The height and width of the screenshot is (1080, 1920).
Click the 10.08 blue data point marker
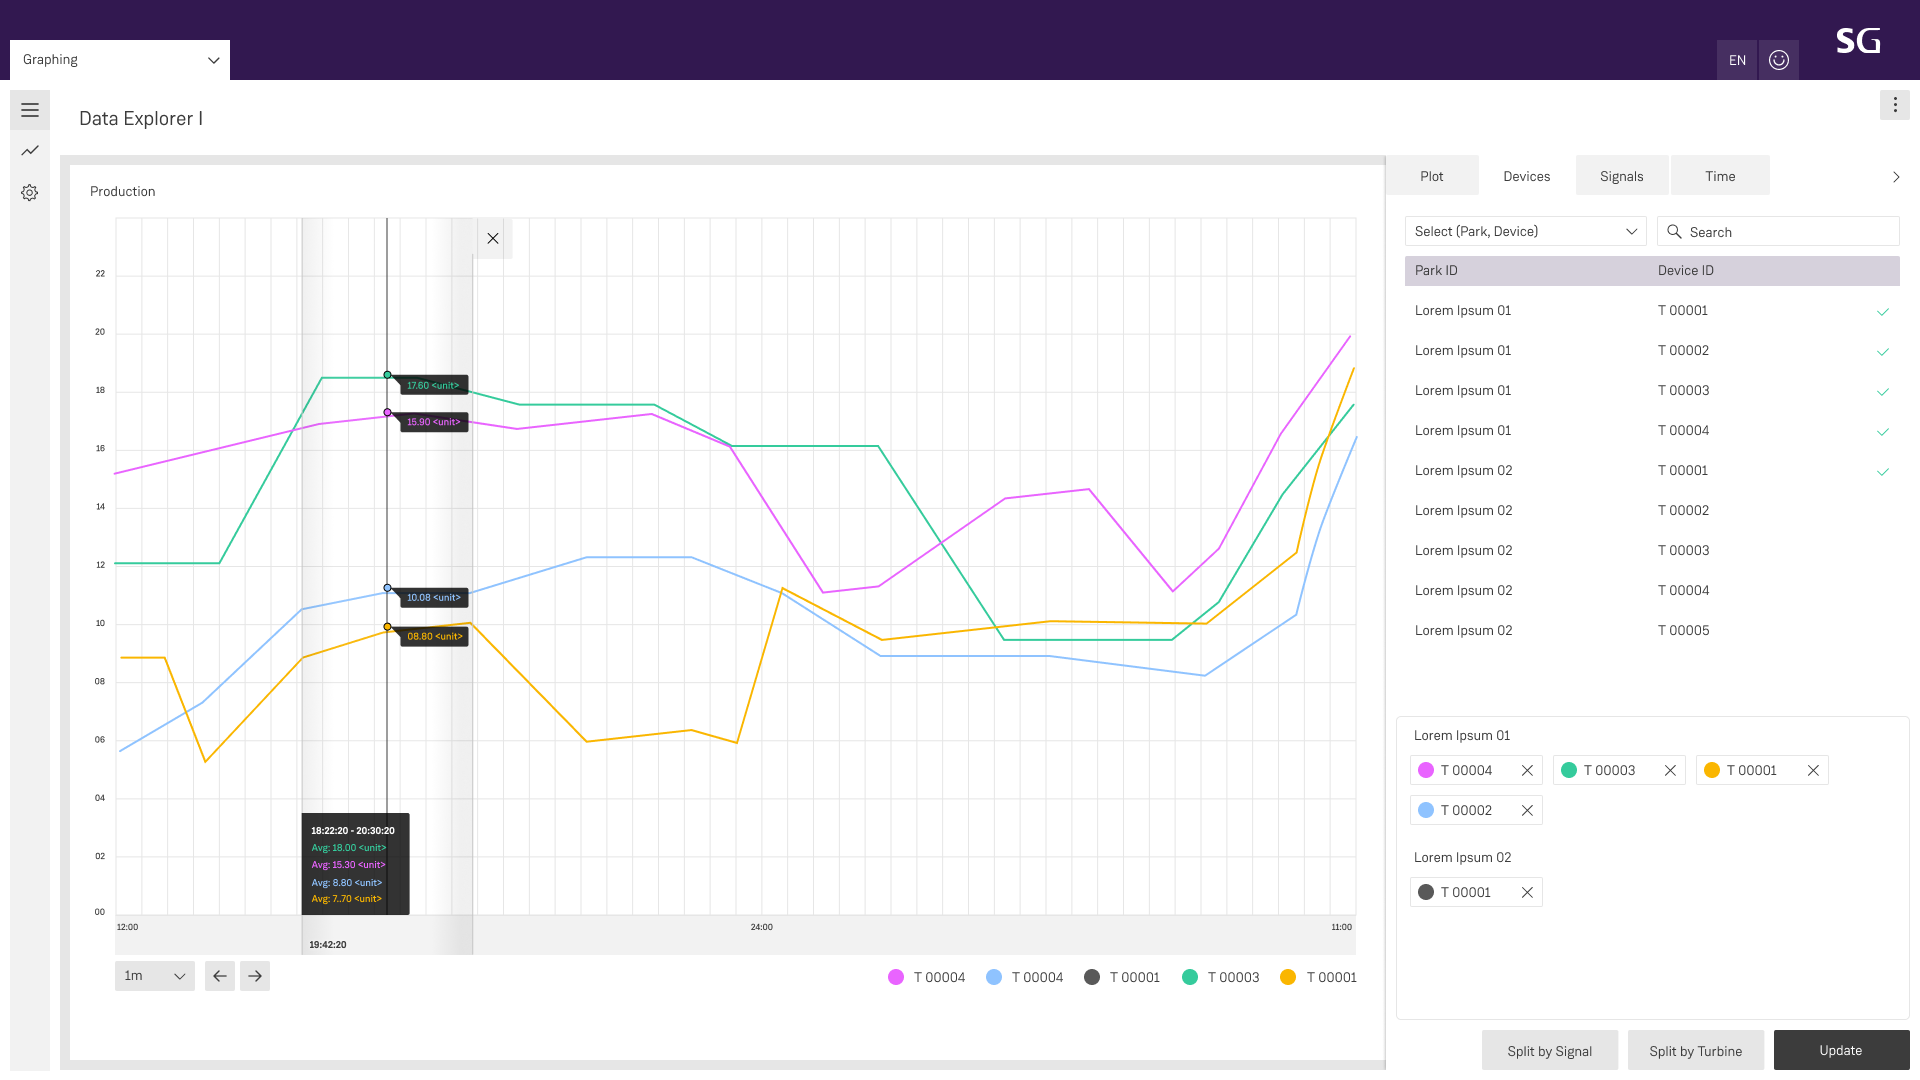click(387, 588)
